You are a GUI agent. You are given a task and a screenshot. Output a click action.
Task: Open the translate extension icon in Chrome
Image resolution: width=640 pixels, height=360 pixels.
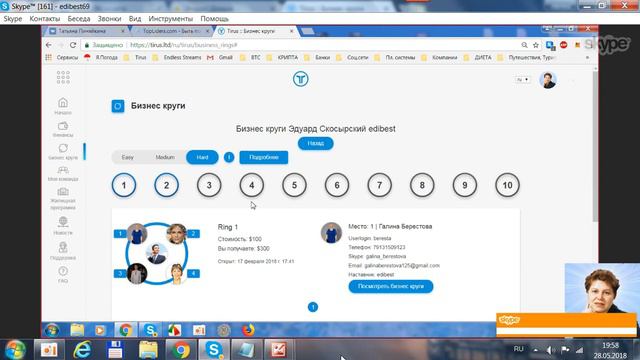point(550,45)
